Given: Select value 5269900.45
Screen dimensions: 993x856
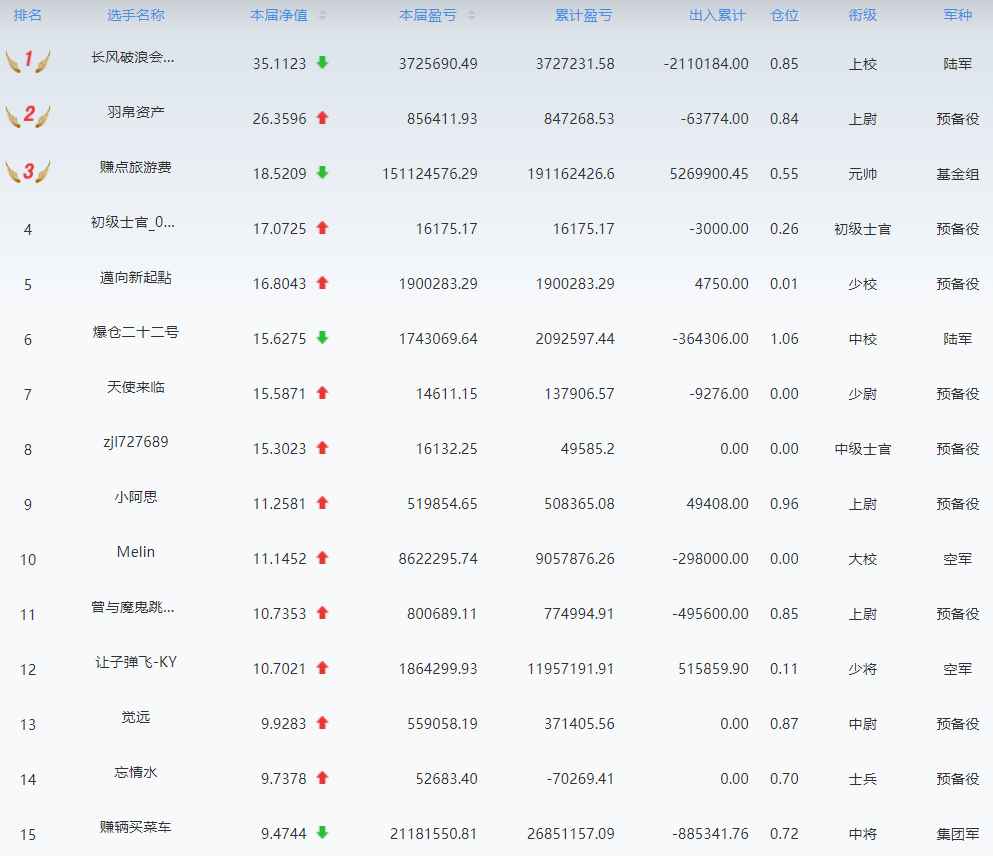Looking at the screenshot, I should pos(709,174).
